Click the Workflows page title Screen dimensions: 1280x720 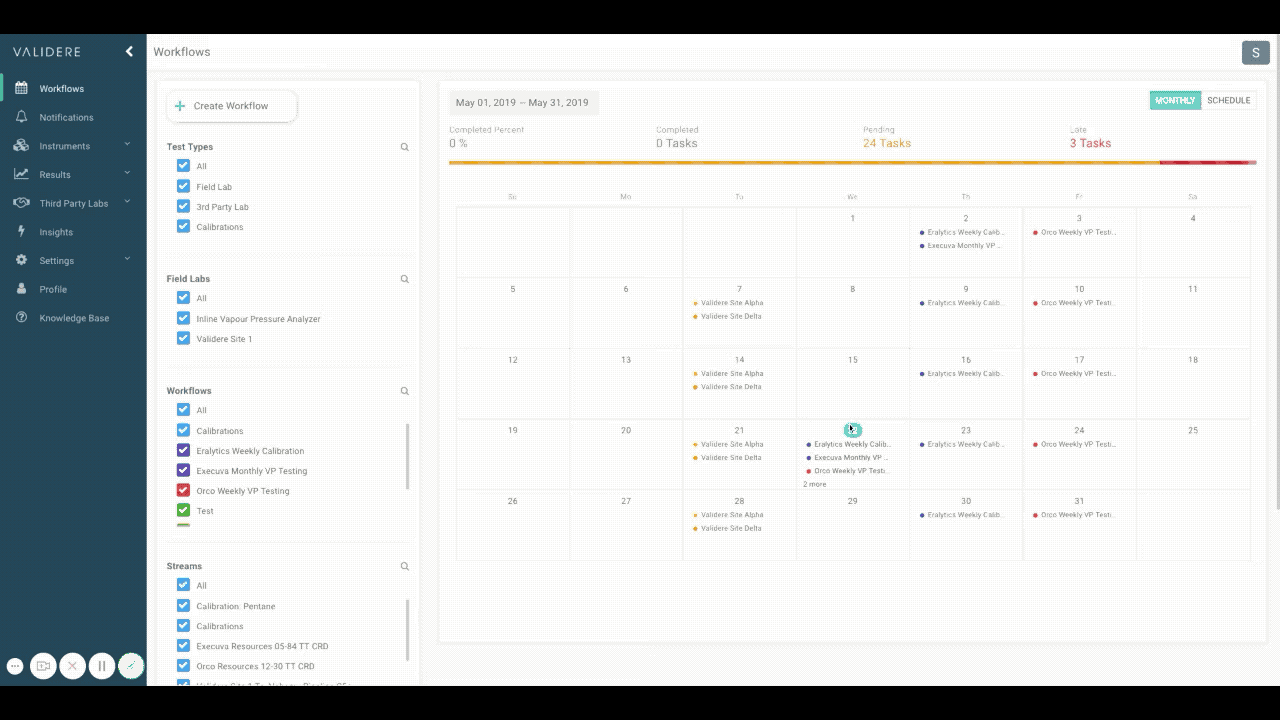click(x=182, y=52)
